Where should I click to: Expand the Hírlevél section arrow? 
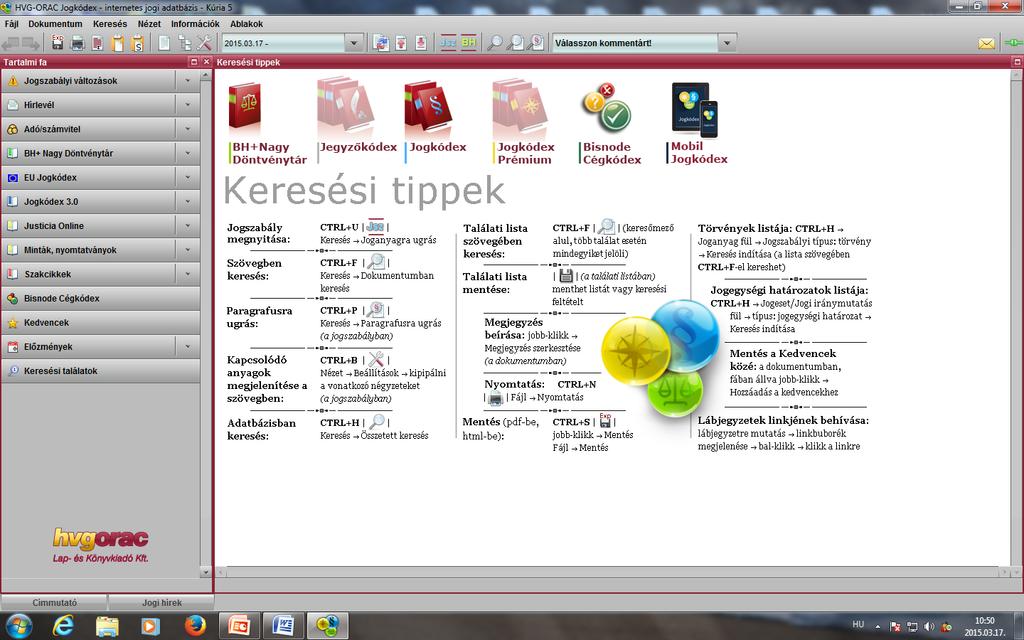(188, 104)
